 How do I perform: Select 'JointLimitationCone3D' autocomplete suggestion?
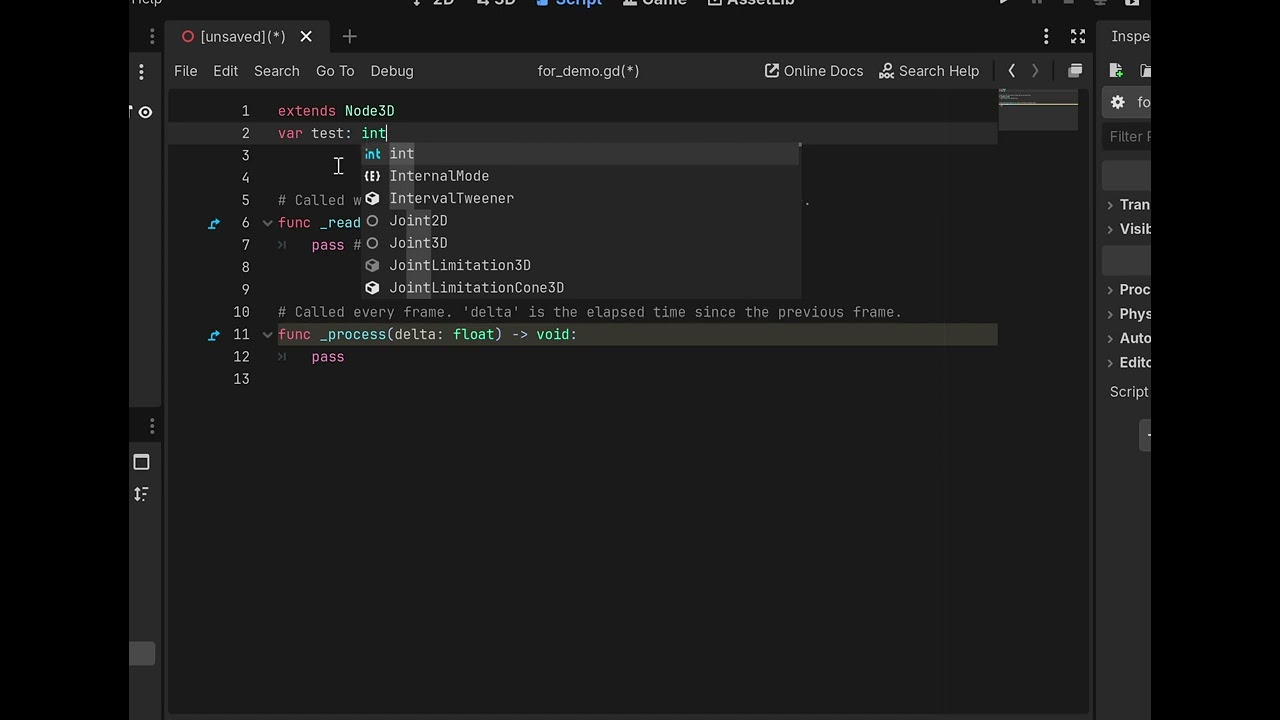[580, 288]
